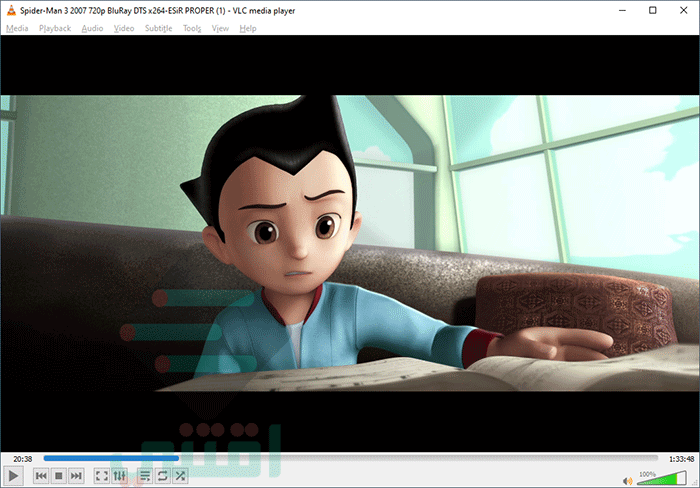Open the Audio menu

click(x=92, y=28)
